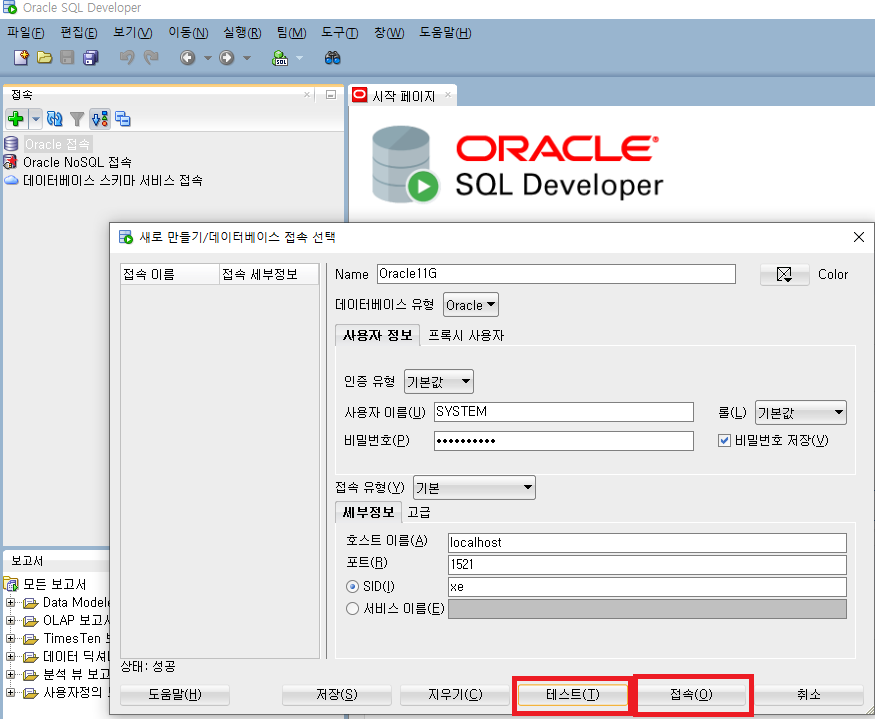Viewport: 875px width, 719px height.
Task: Open the 파일(F) menu
Action: point(26,33)
